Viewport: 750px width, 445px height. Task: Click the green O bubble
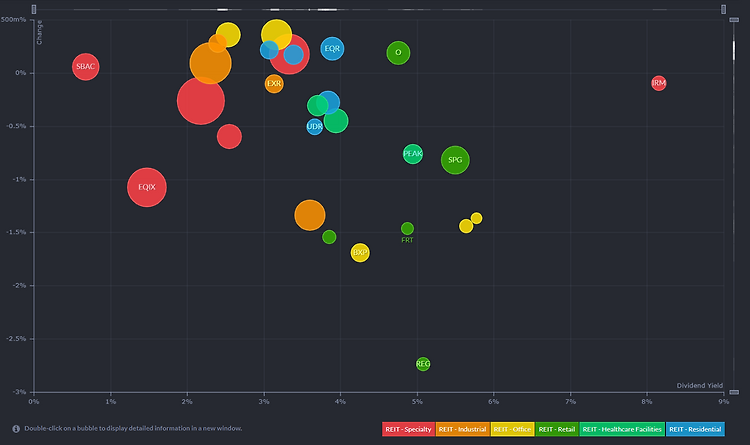[398, 53]
